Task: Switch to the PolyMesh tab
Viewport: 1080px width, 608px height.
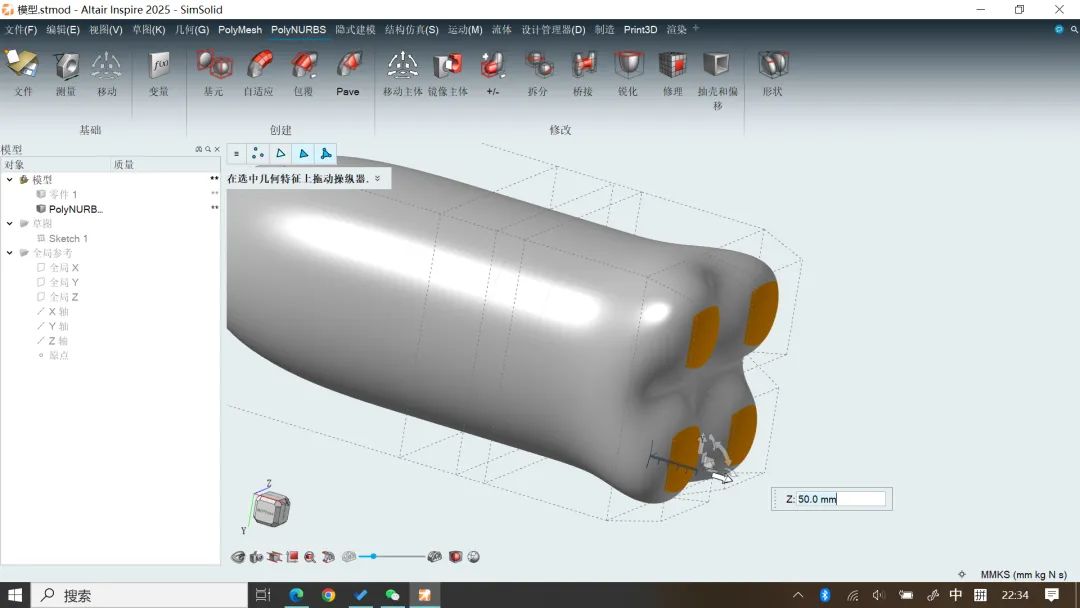Action: pos(240,30)
